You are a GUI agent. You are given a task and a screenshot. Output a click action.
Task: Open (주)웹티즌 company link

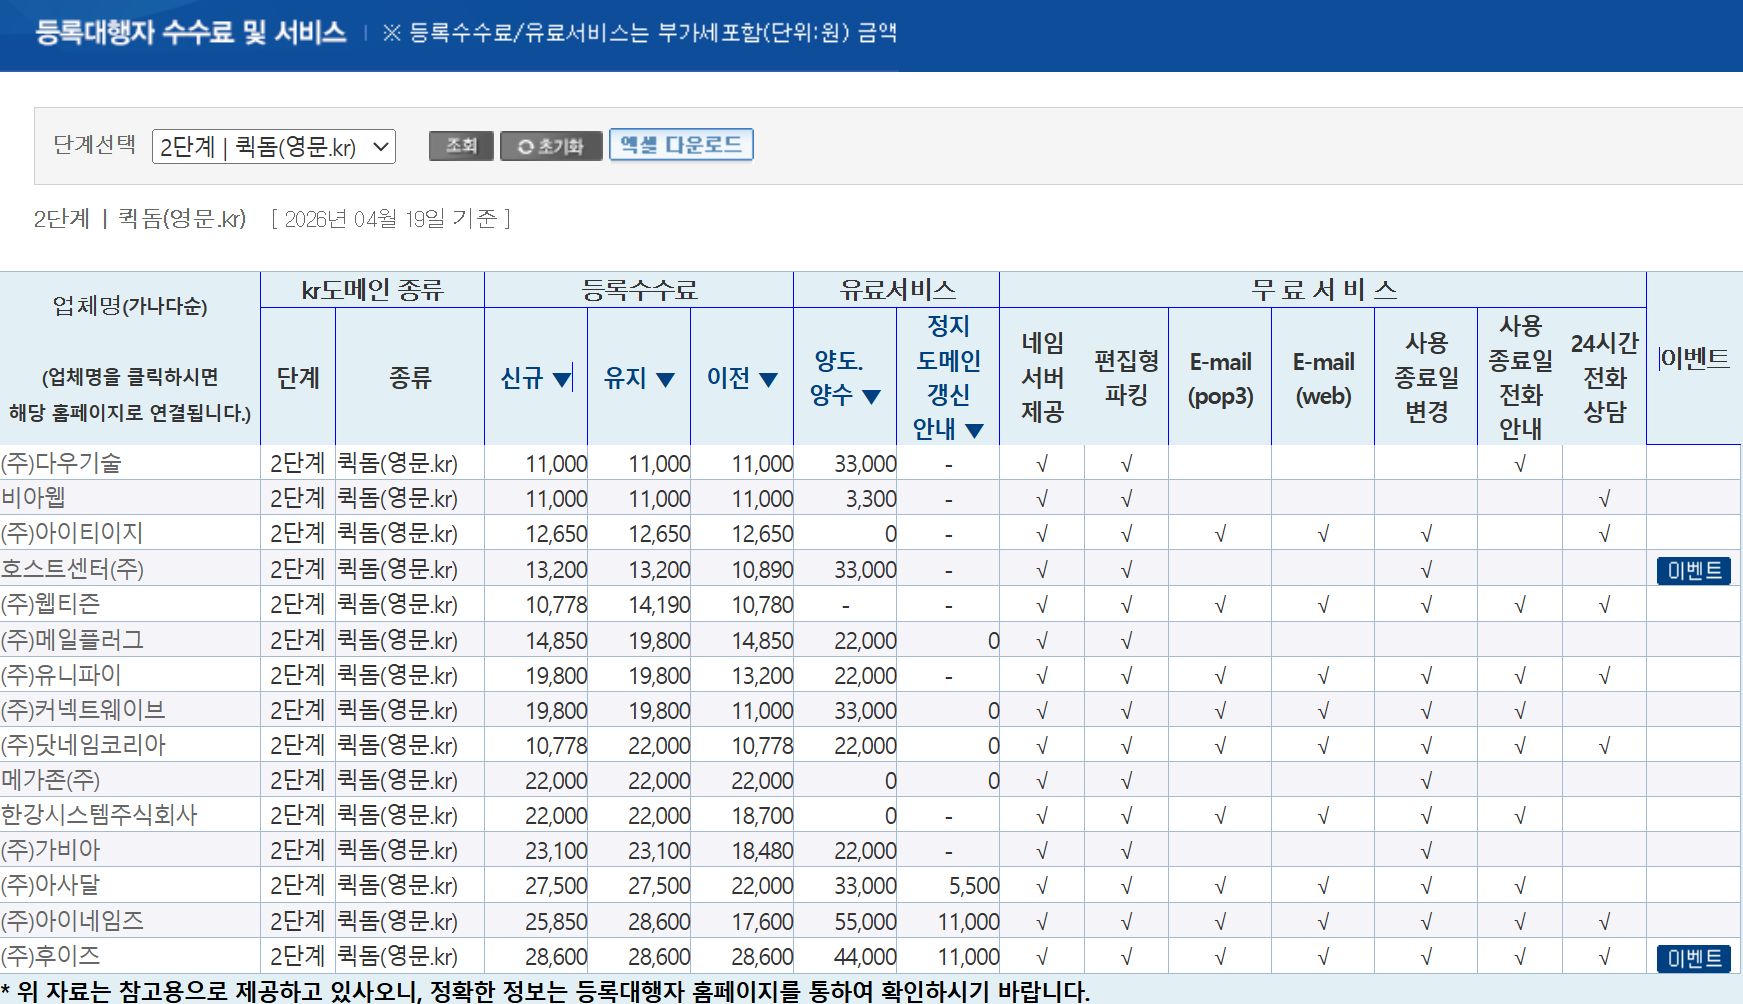click(51, 604)
